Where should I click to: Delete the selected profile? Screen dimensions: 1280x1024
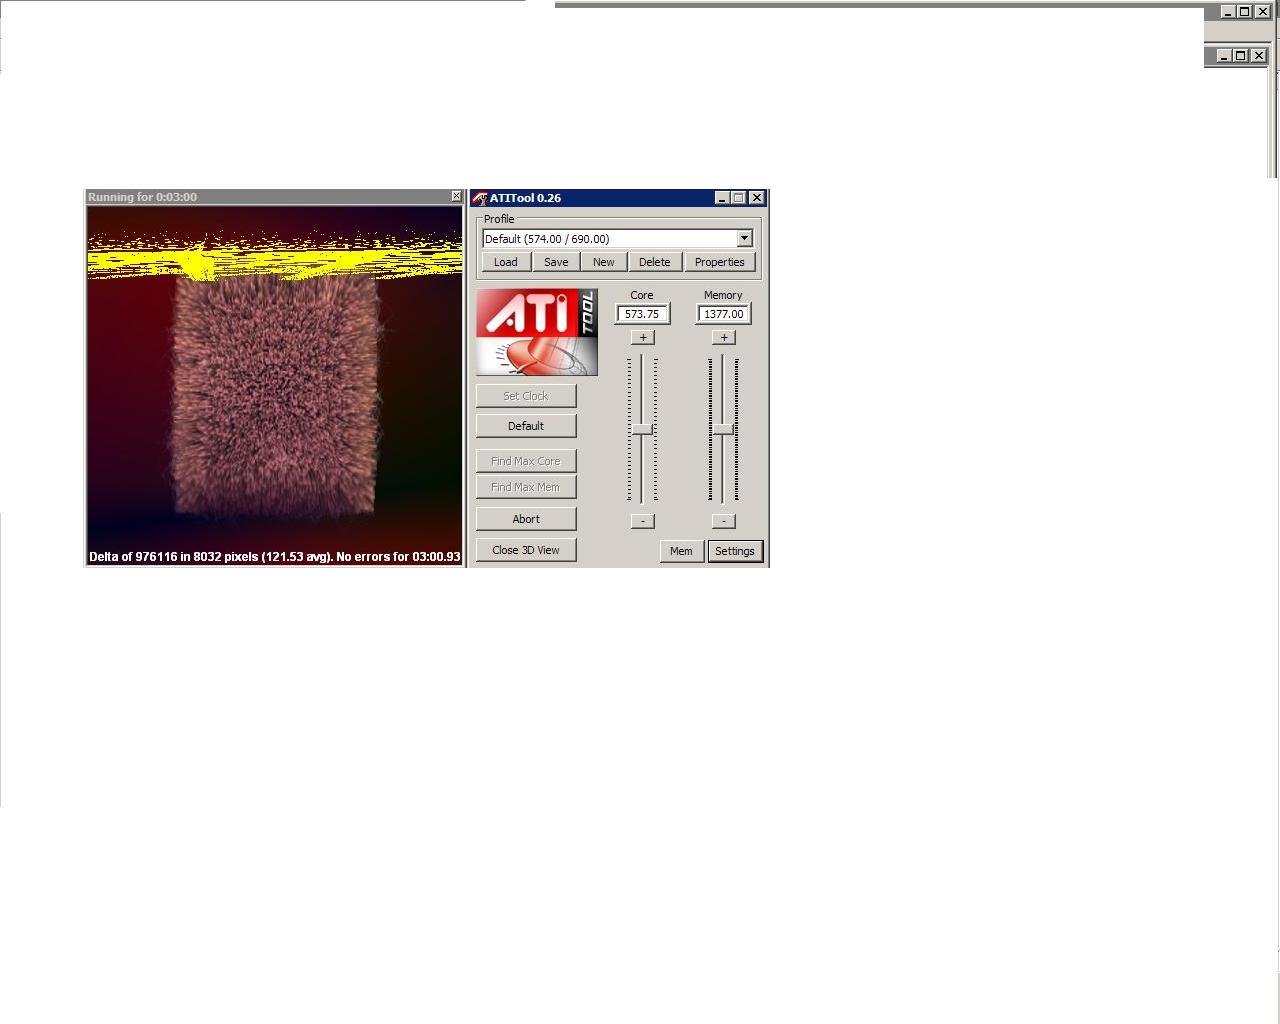coord(655,262)
